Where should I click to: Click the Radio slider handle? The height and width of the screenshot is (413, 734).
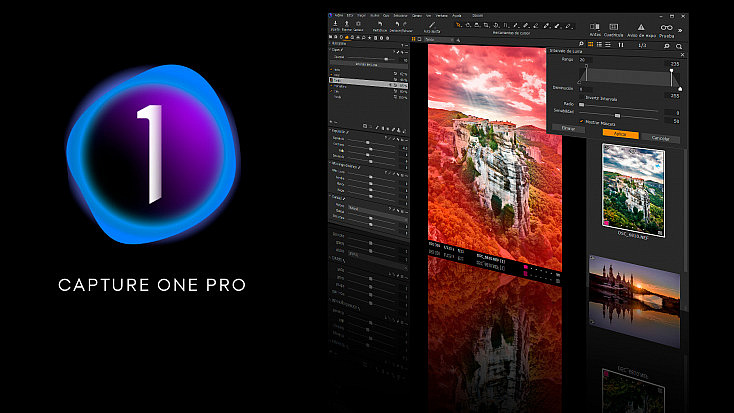click(x=581, y=105)
